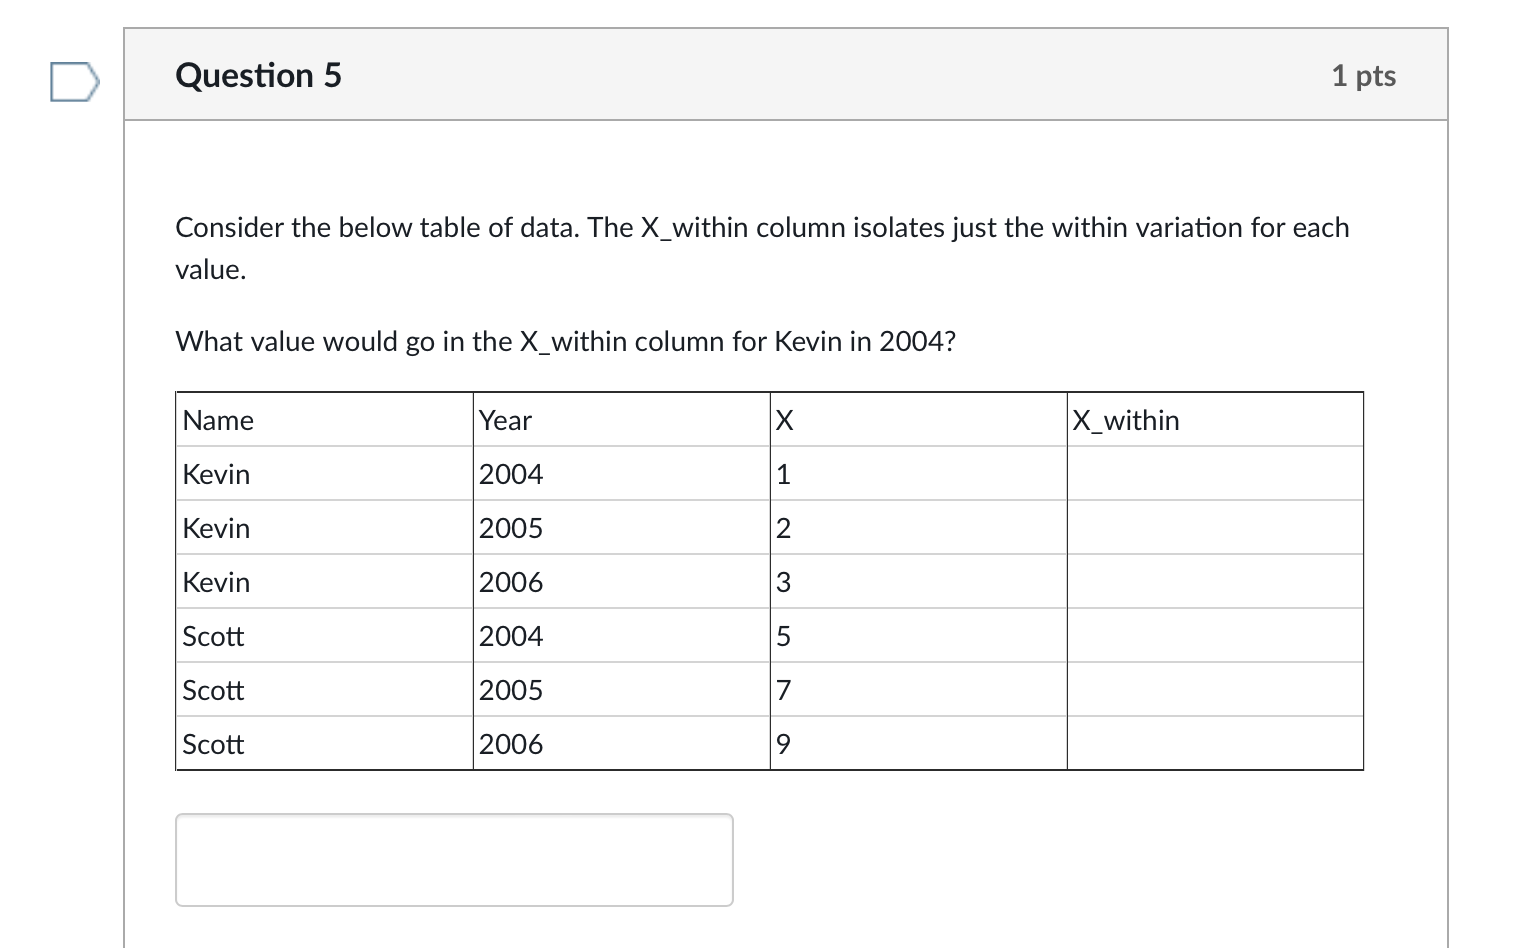Image resolution: width=1514 pixels, height=948 pixels.
Task: Click the empty X_within cell for Kevin 2004
Action: tap(1214, 474)
